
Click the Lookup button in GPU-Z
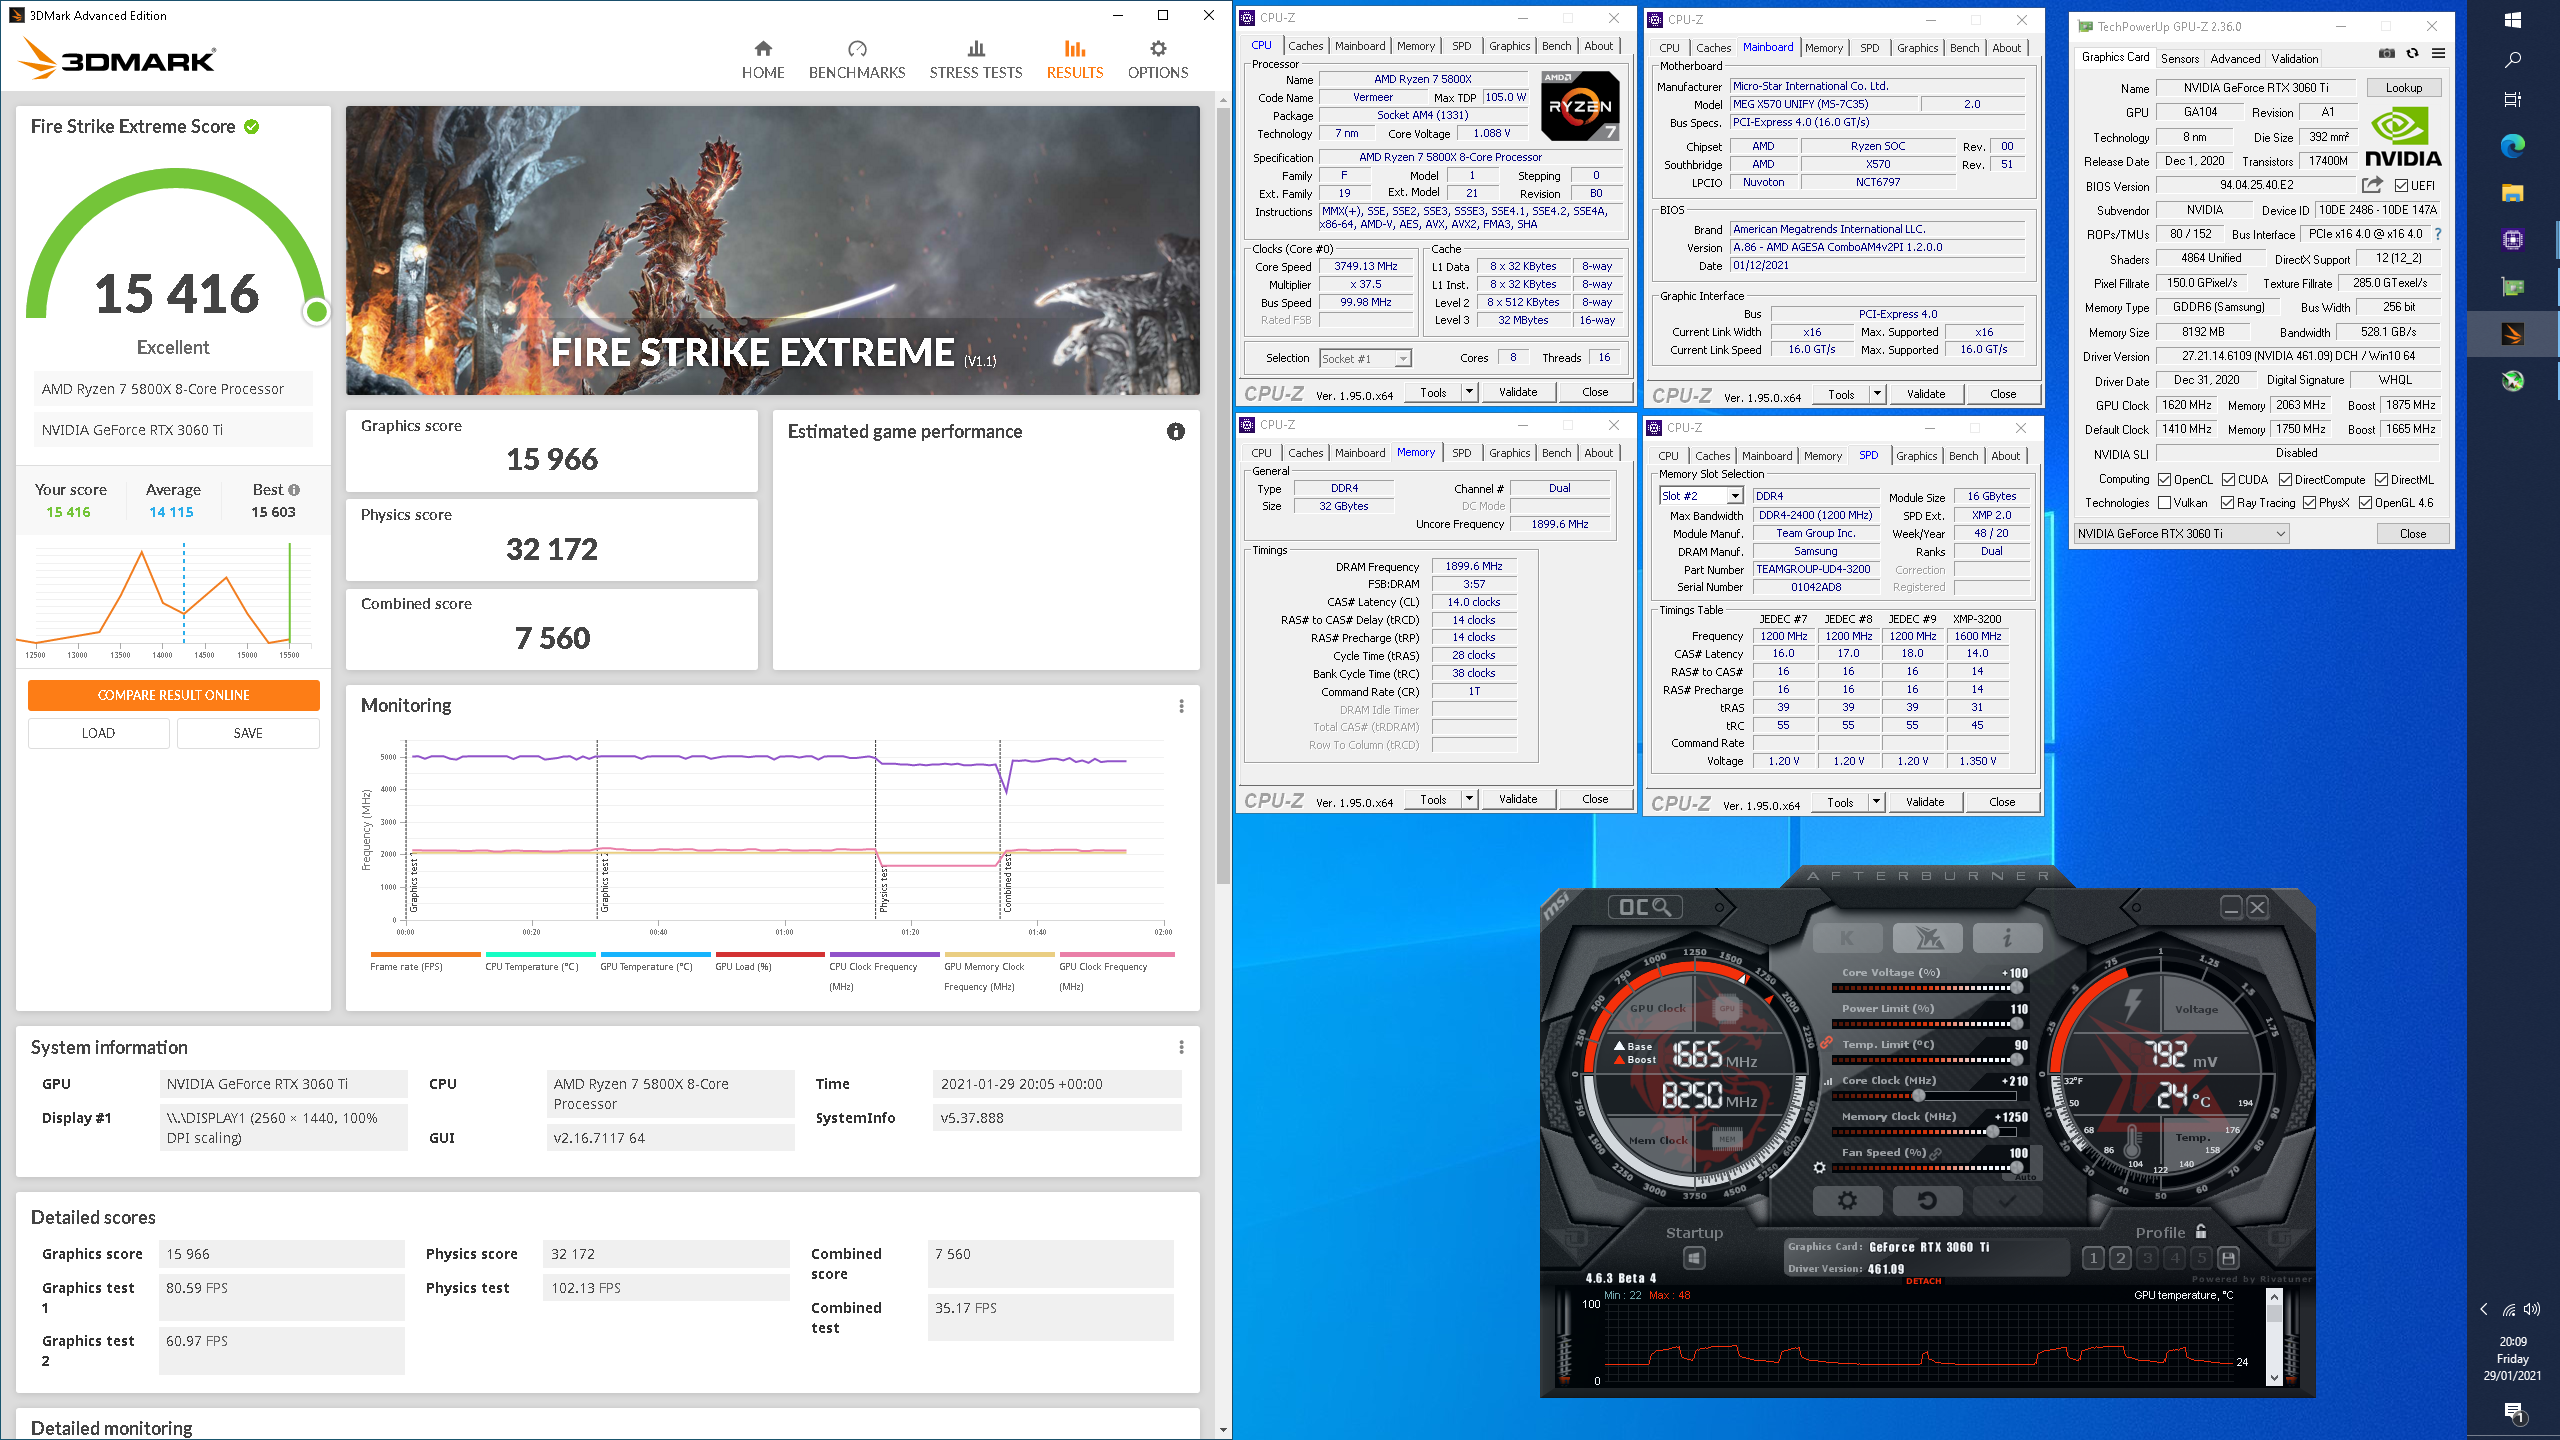pyautogui.click(x=2404, y=88)
